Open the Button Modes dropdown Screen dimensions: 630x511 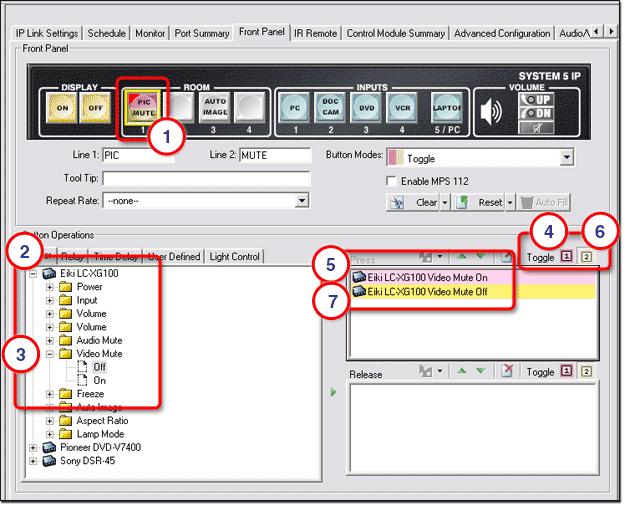[x=566, y=158]
